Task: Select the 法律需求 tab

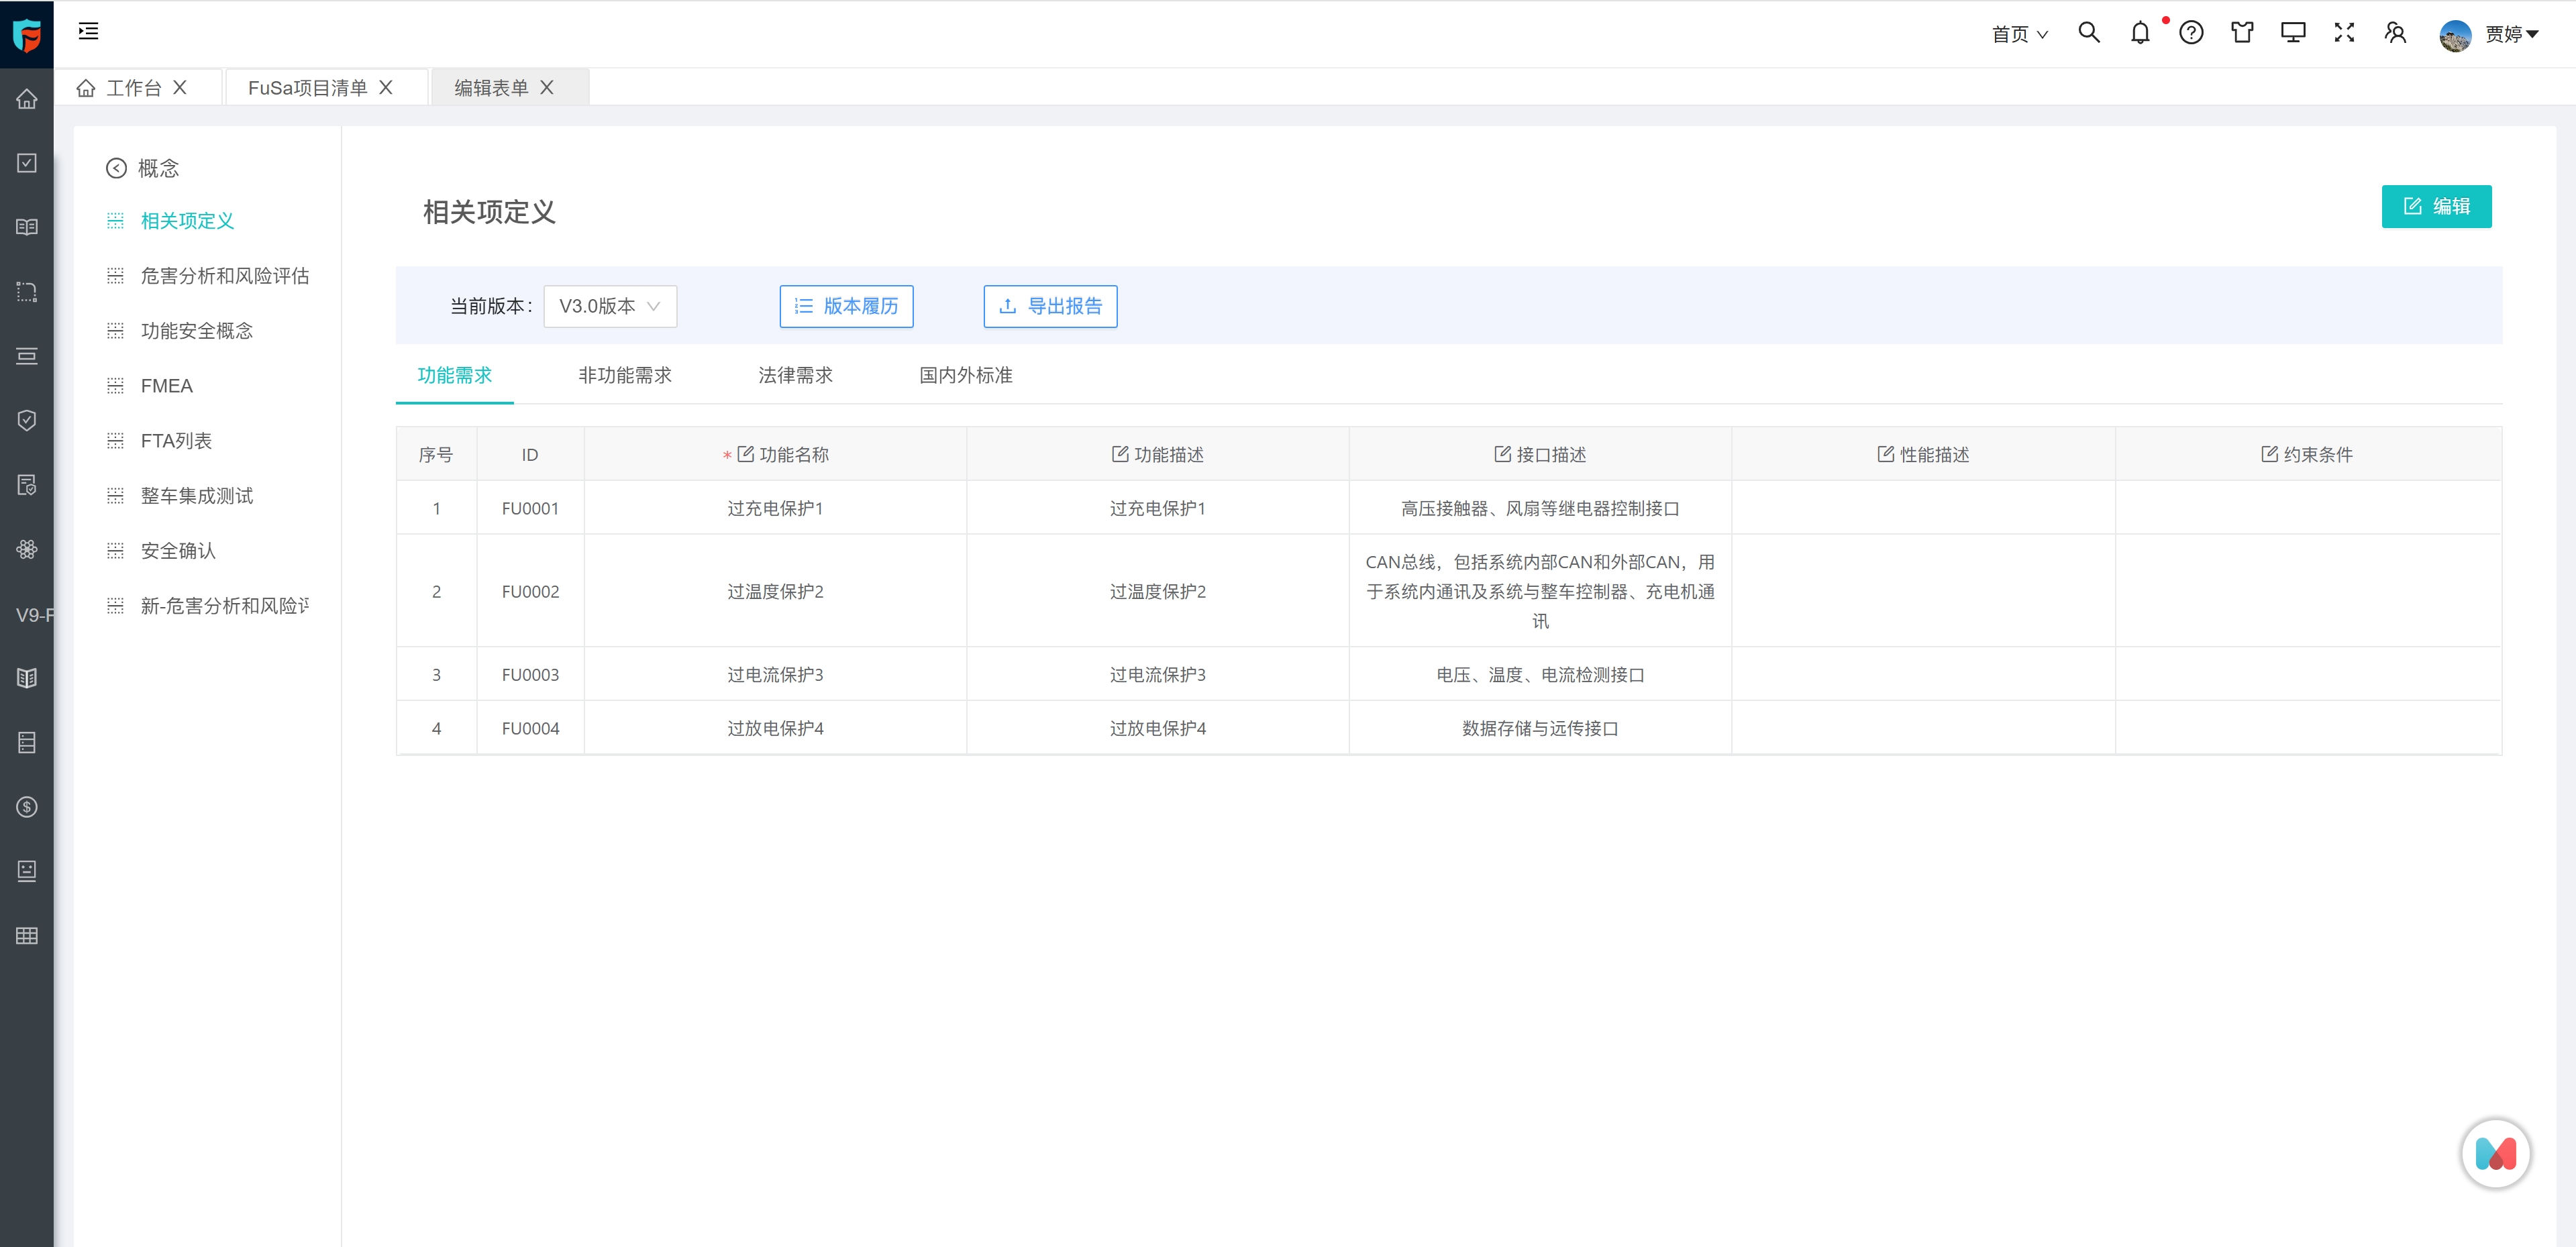Action: [x=795, y=375]
